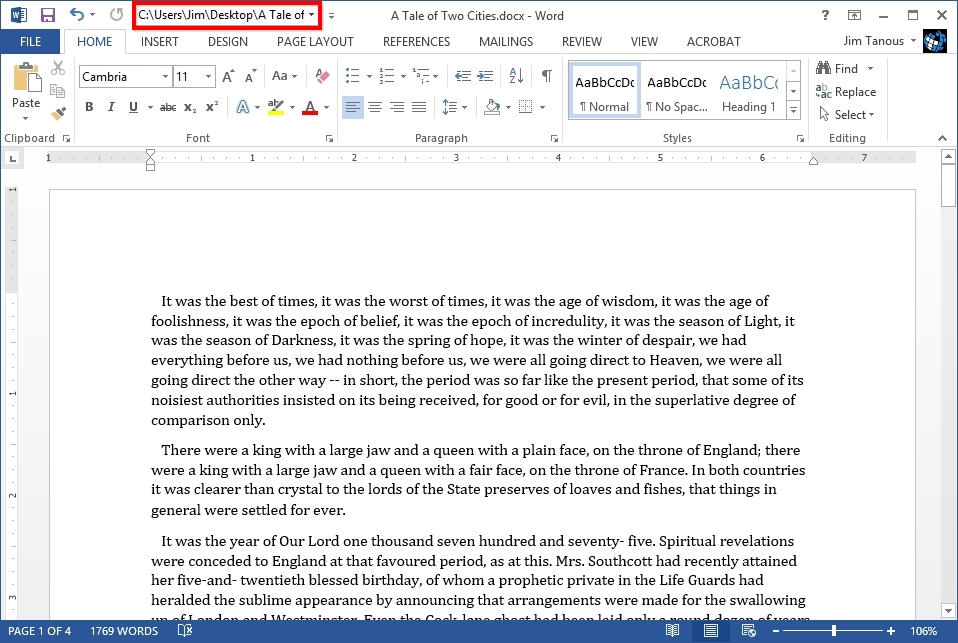Switch to Read Mode view
Viewport: 958px width, 643px height.
[x=672, y=630]
